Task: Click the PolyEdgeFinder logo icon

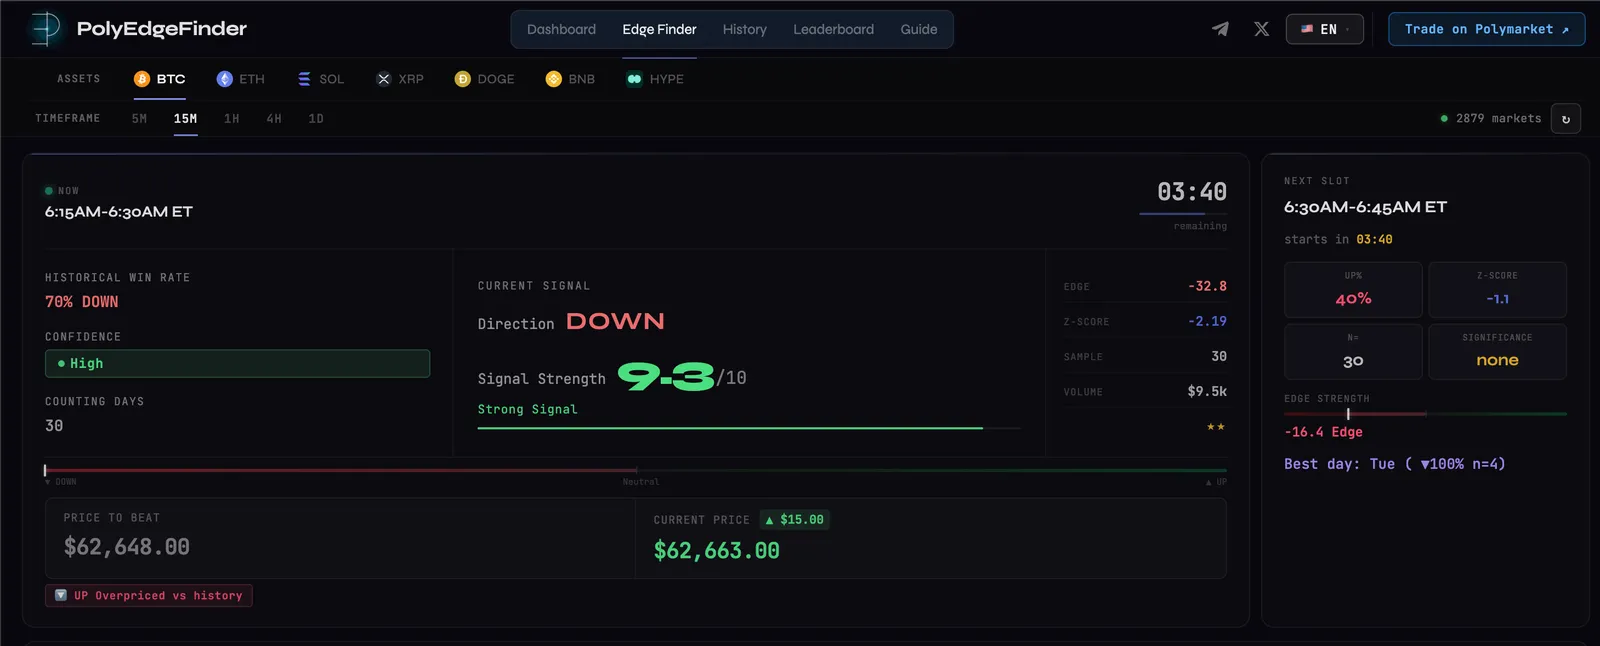Action: coord(45,29)
